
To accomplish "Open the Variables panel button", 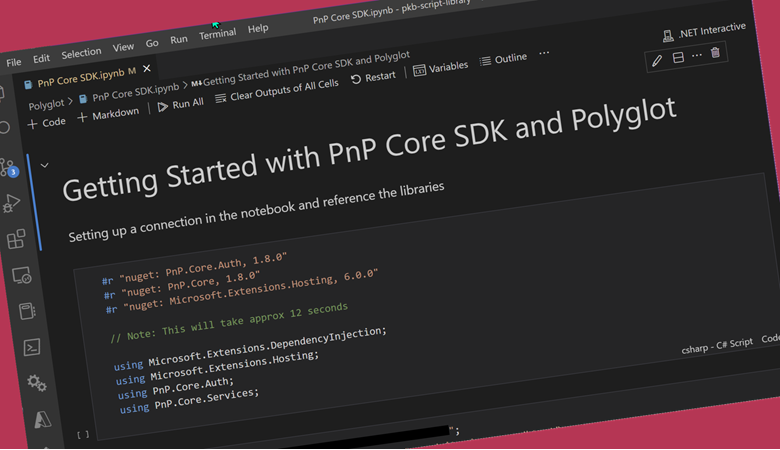I will coord(441,68).
